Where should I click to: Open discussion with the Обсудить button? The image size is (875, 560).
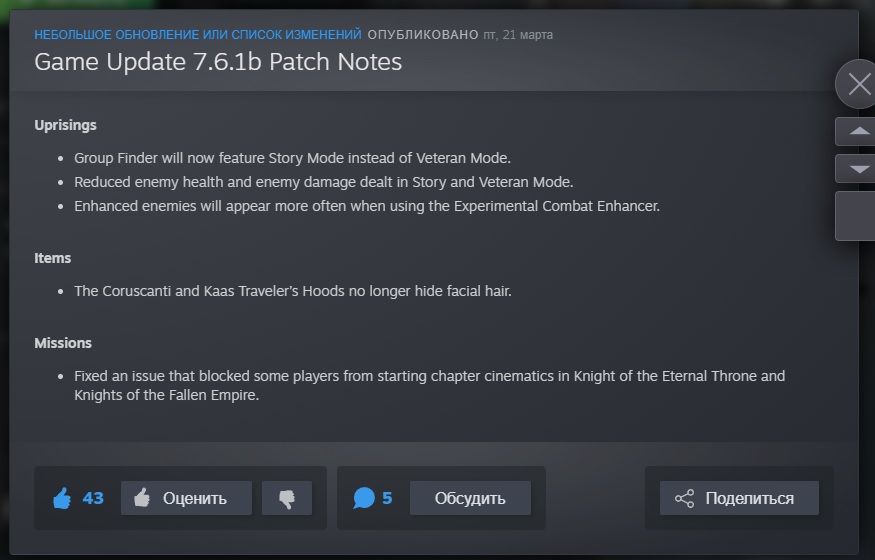[x=470, y=498]
